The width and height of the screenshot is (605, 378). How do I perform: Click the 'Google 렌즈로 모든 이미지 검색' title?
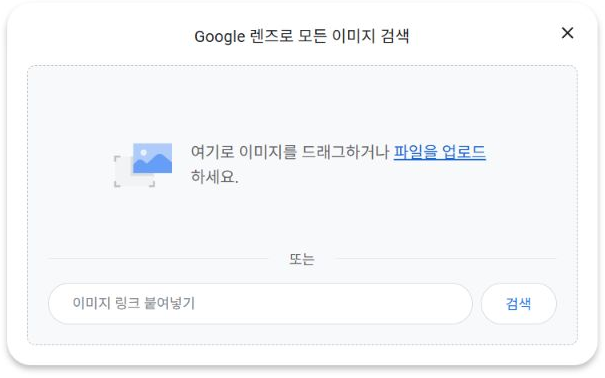pos(301,36)
